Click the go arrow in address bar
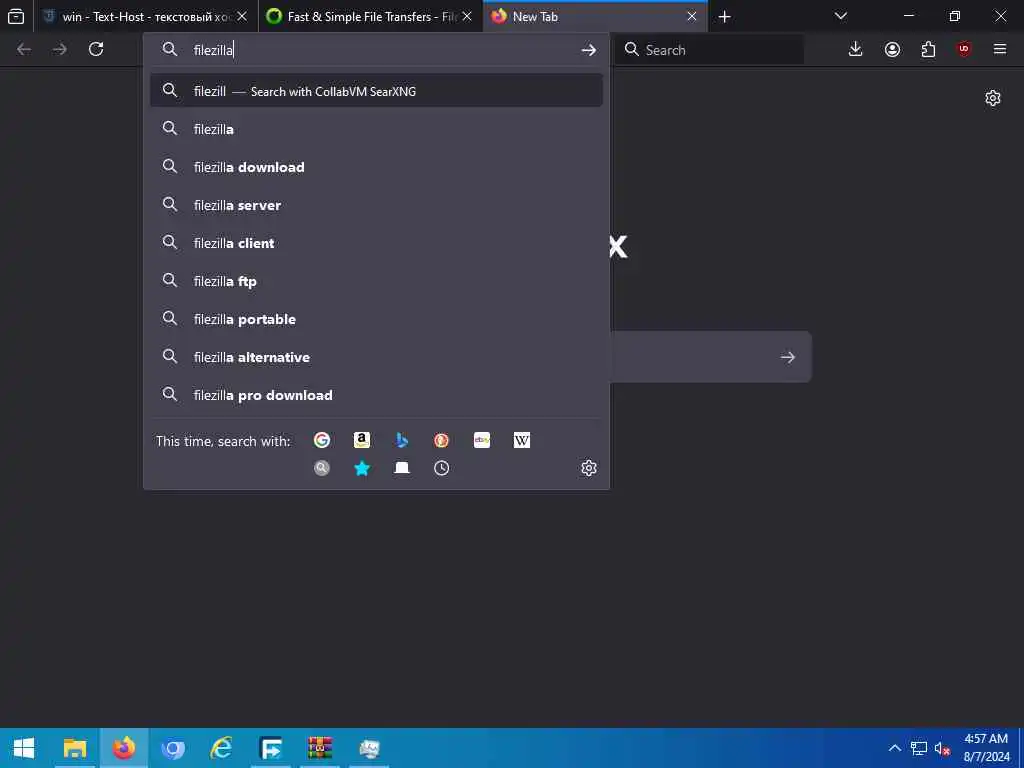This screenshot has width=1024, height=768. [x=588, y=50]
